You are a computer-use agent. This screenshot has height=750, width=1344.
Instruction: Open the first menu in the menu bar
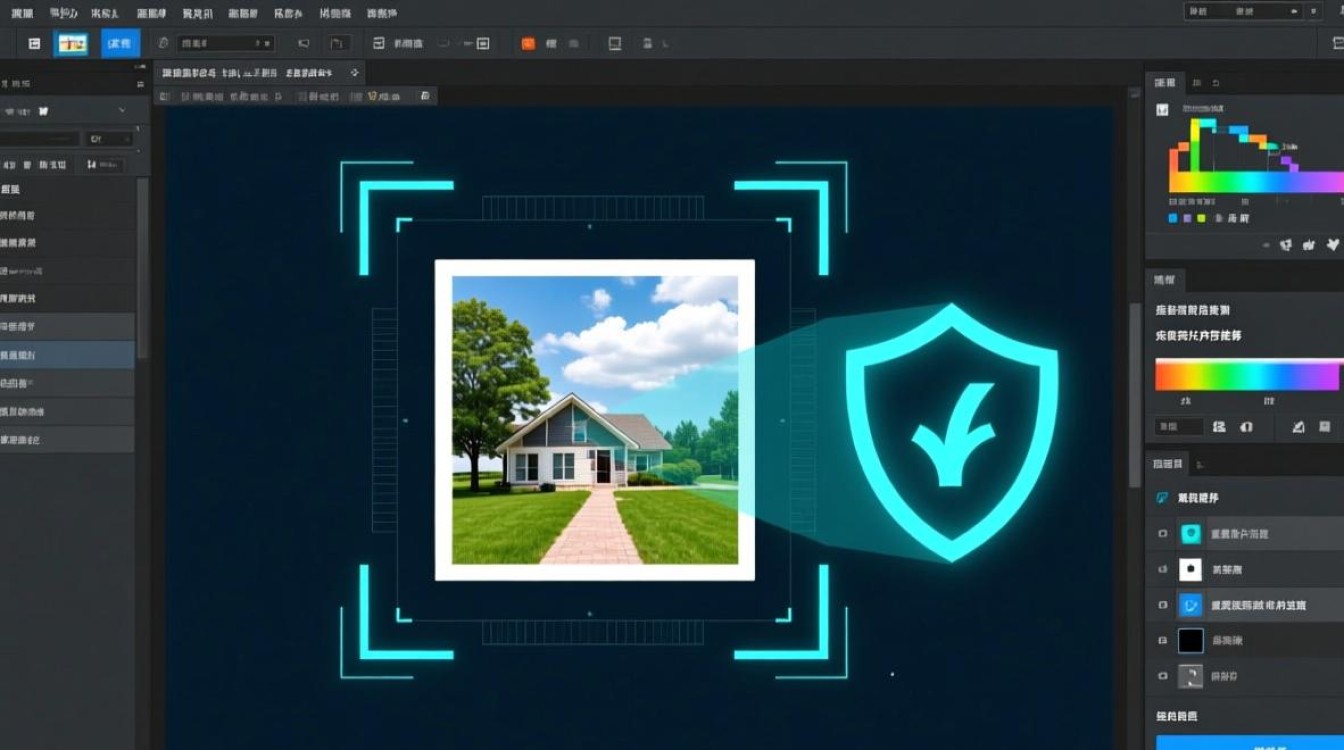tap(21, 13)
